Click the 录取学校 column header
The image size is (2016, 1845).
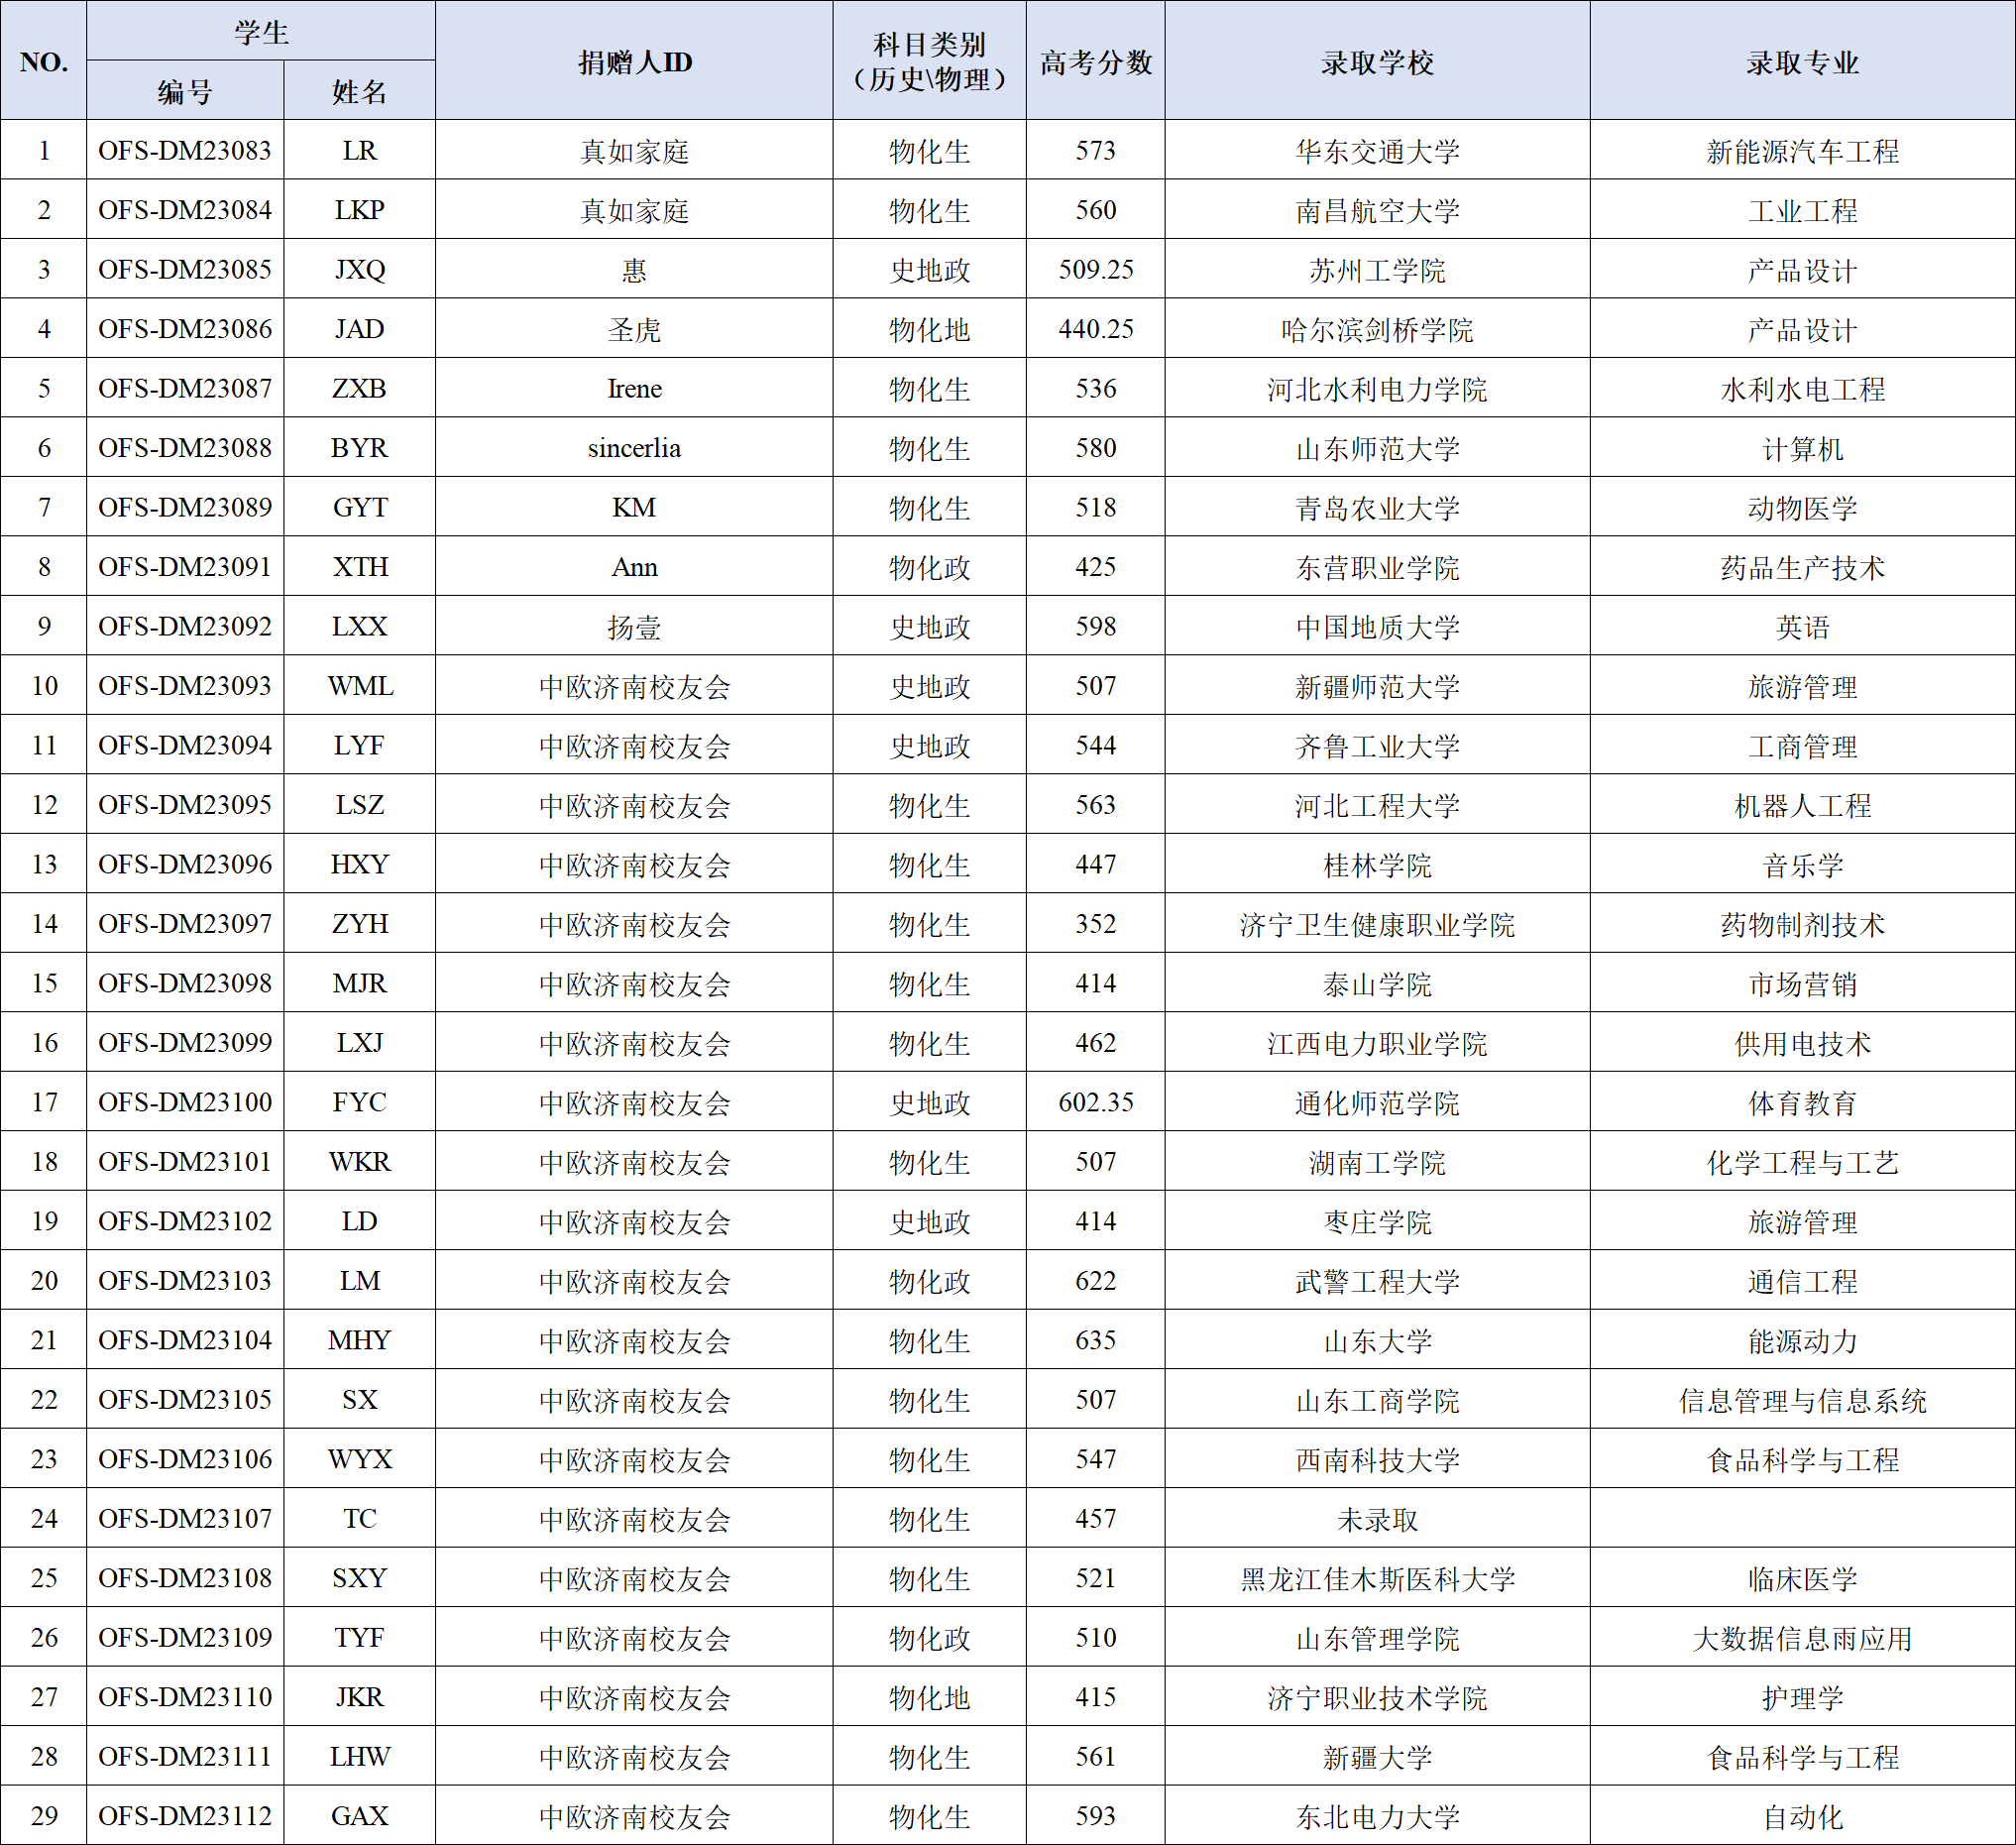click(x=1377, y=61)
